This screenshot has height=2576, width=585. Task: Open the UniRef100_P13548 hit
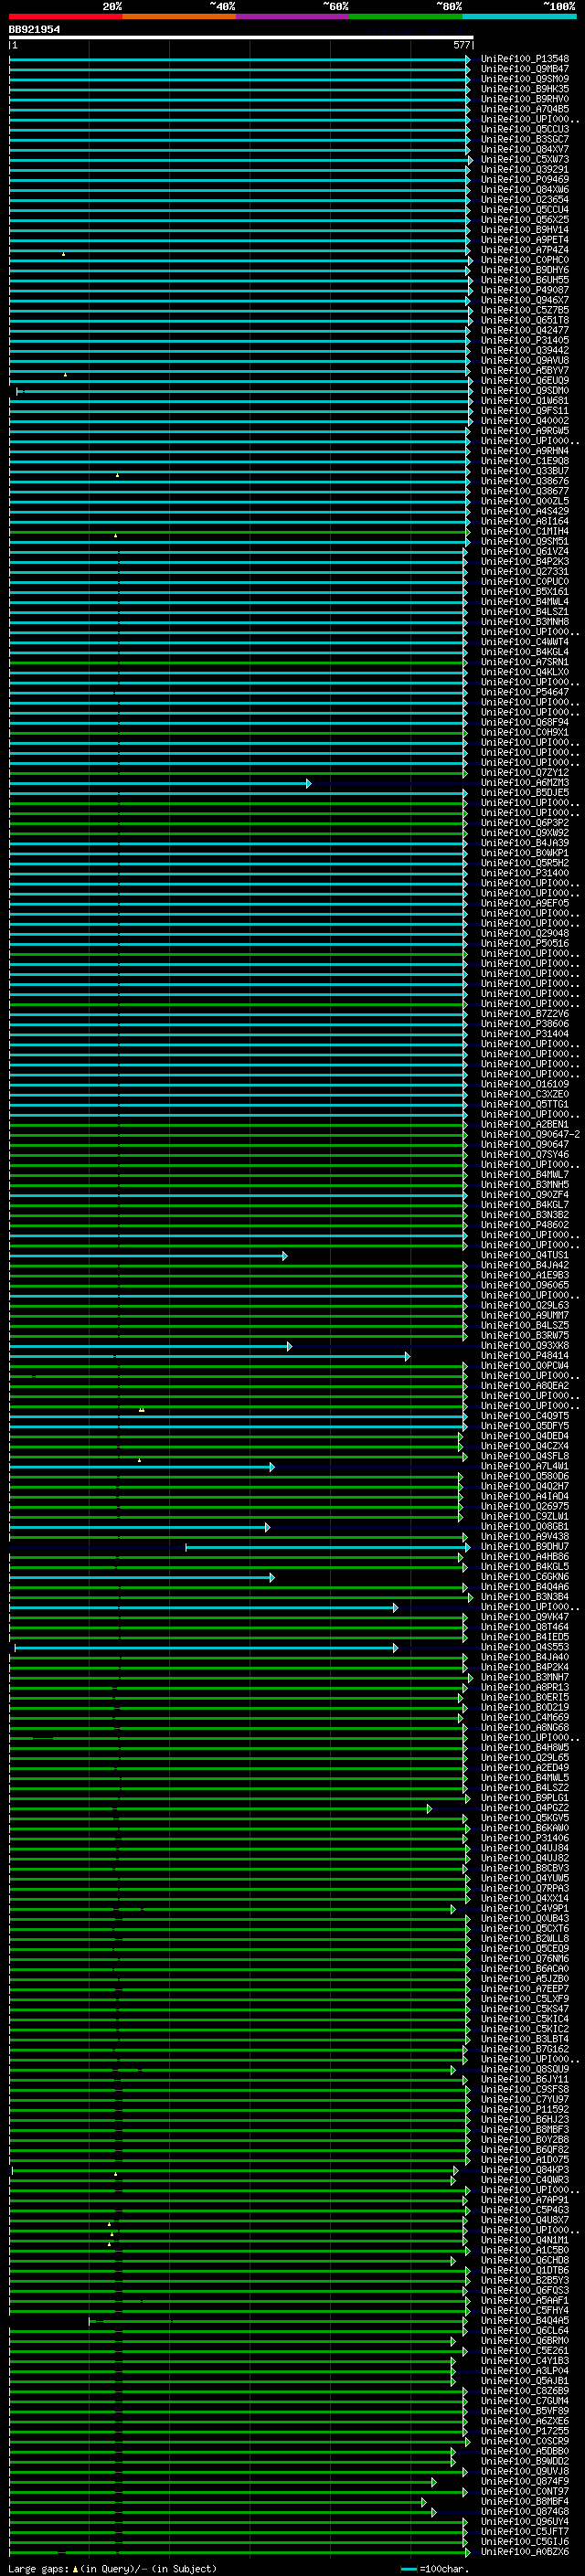point(524,59)
